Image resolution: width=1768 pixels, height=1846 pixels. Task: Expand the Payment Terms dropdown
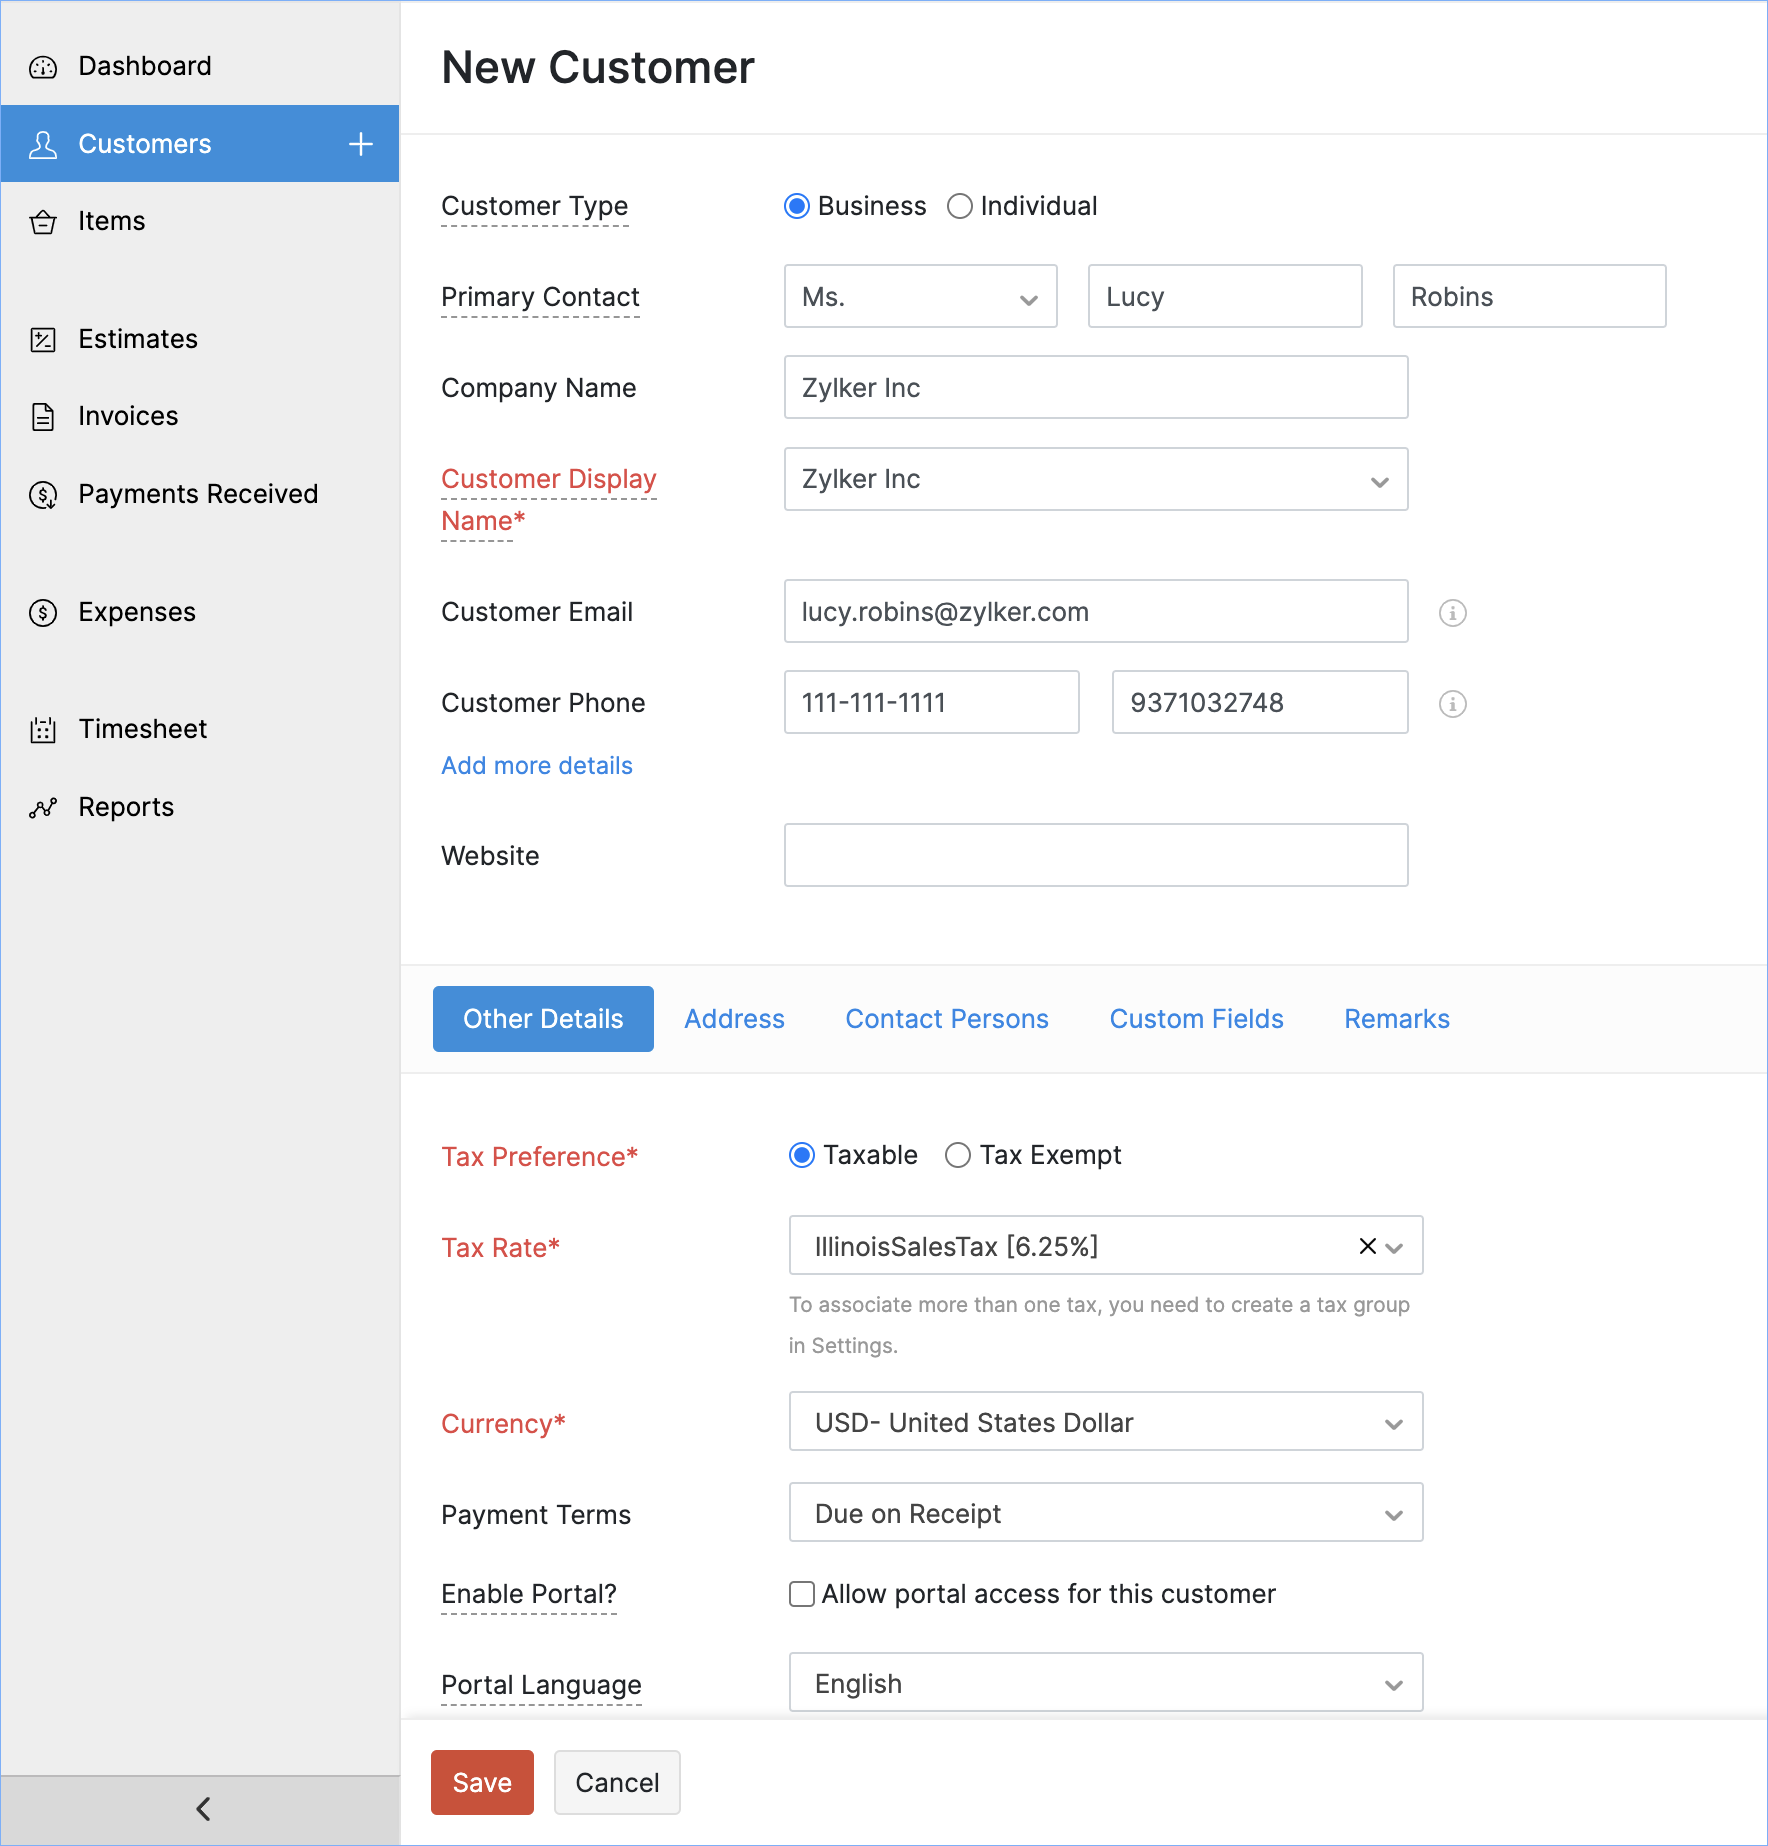1105,1513
